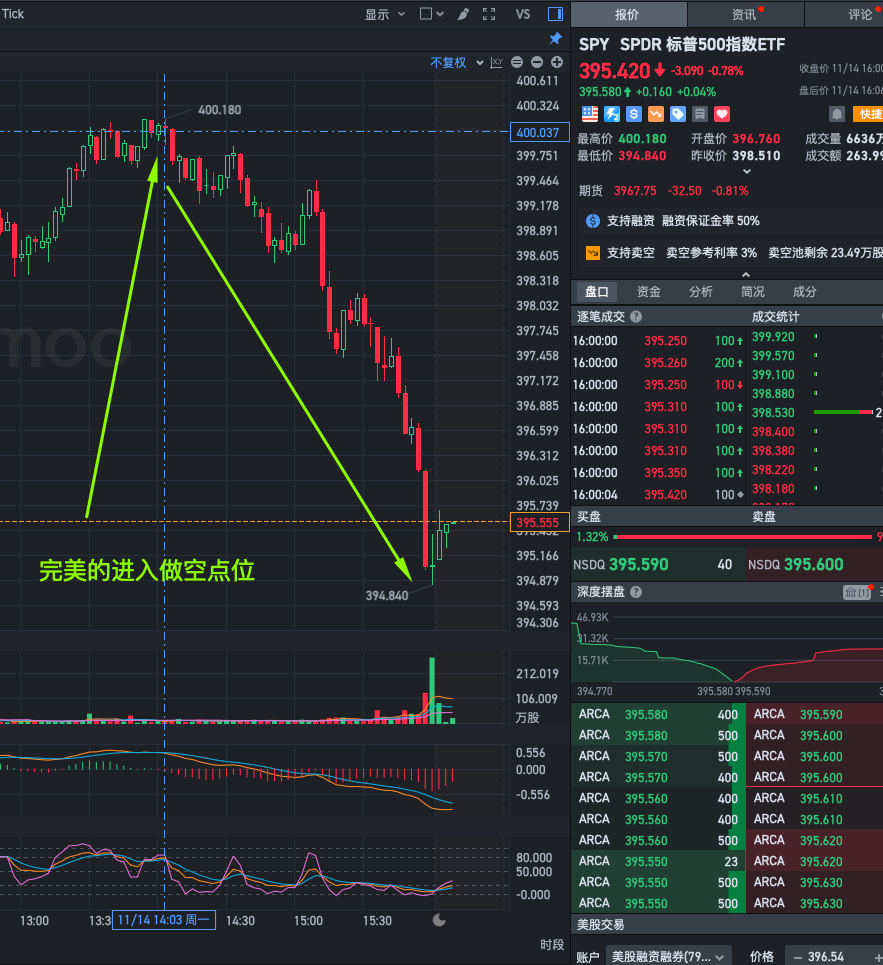Click the 时段 session label
Screen dimensions: 883x965
point(552,945)
